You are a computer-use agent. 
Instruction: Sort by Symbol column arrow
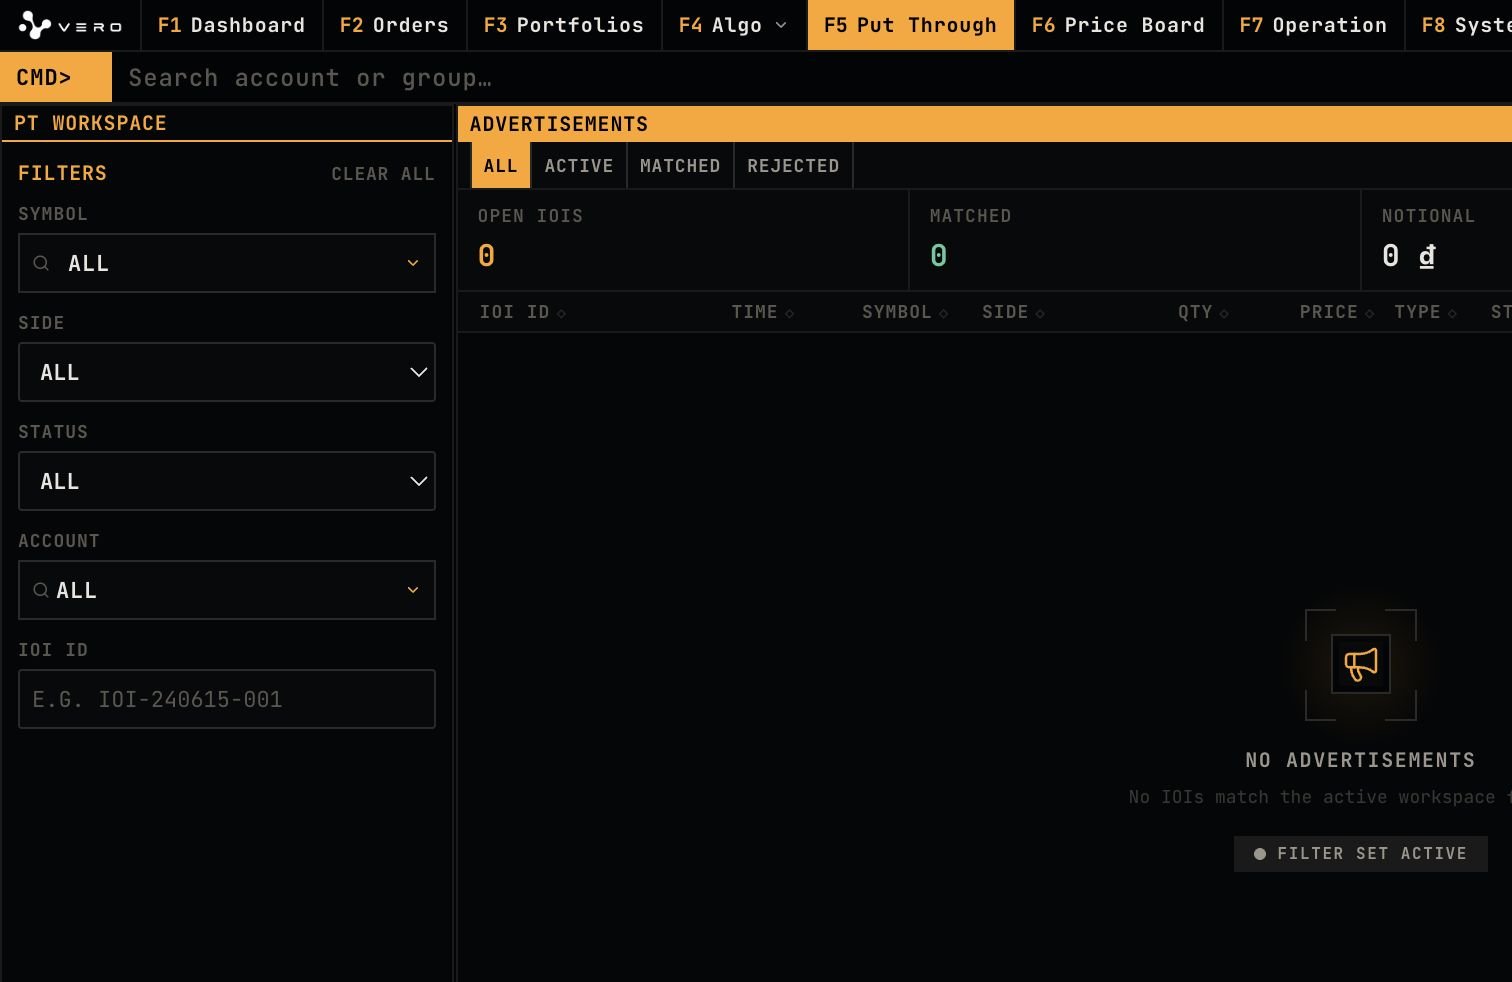(x=943, y=313)
